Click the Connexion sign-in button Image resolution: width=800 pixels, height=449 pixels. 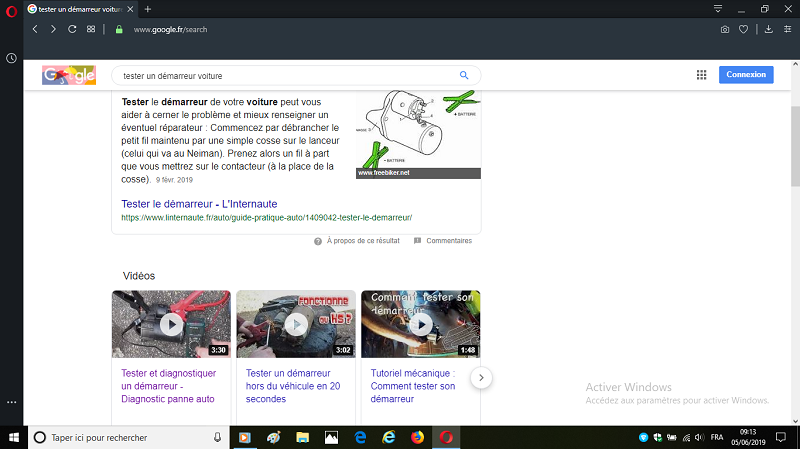746,74
